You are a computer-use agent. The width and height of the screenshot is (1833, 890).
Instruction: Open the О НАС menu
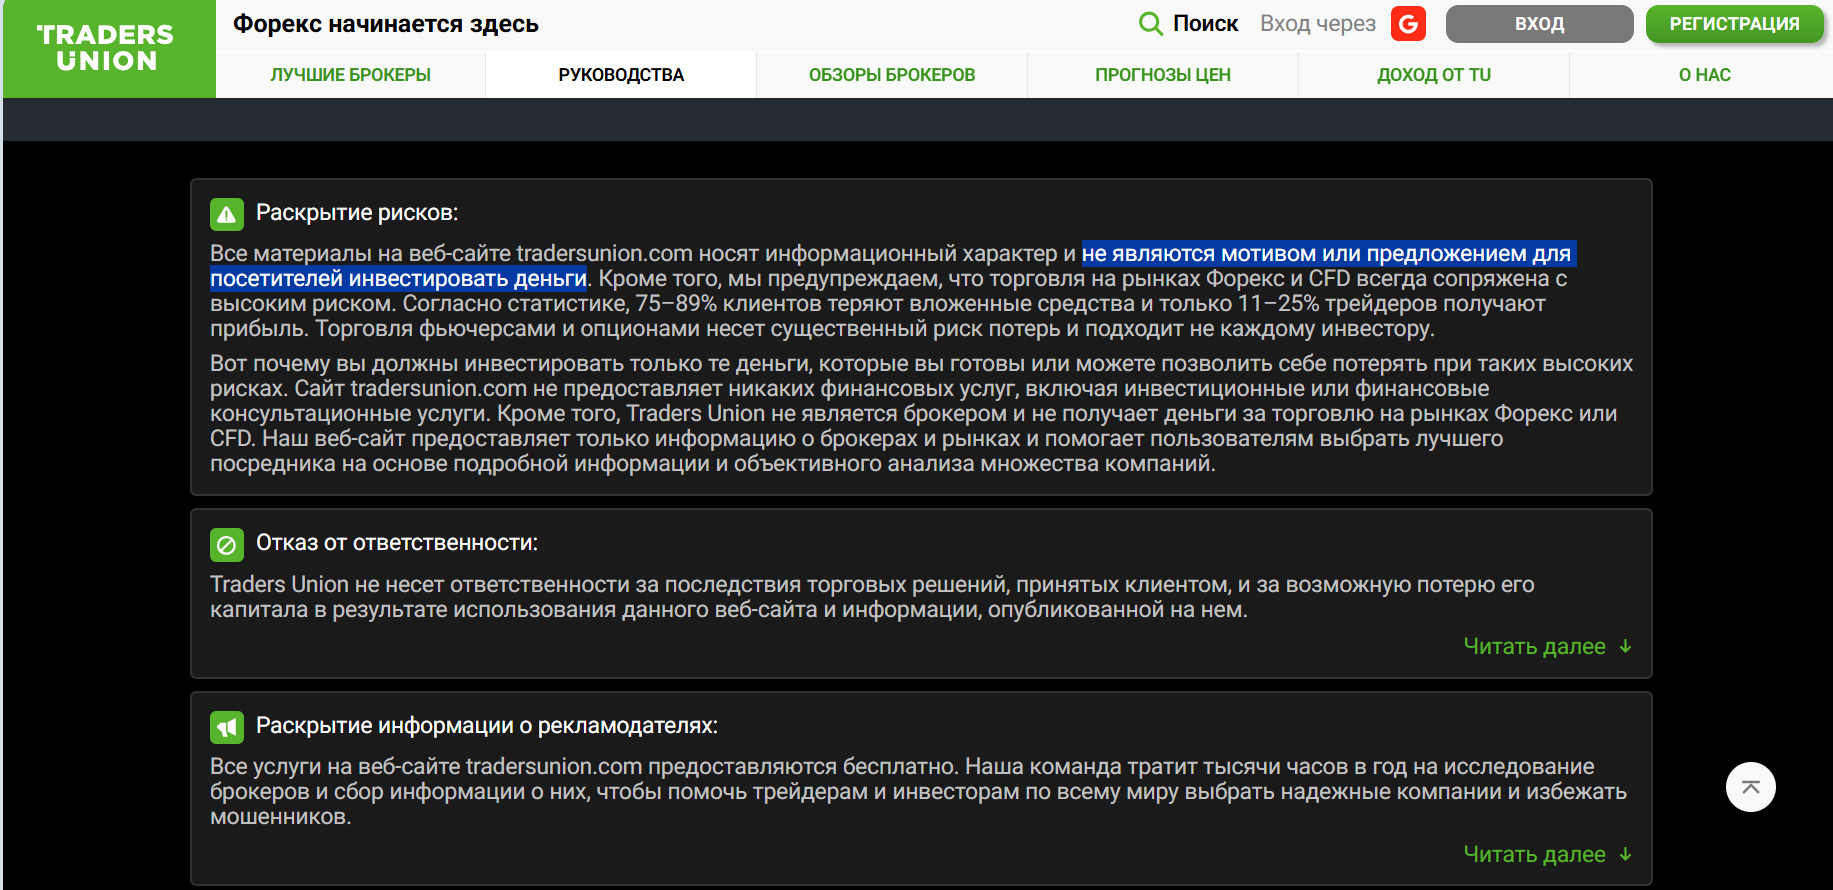[x=1704, y=75]
